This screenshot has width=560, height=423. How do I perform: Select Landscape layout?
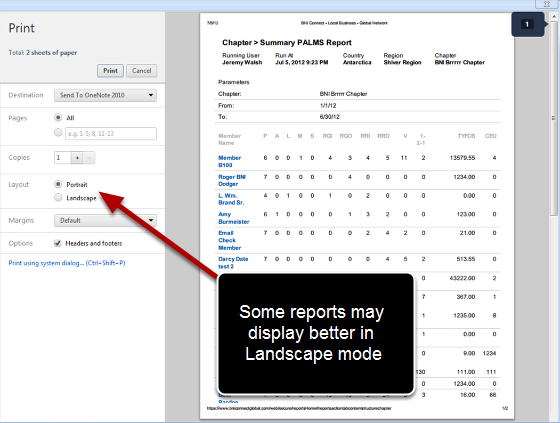(58, 197)
